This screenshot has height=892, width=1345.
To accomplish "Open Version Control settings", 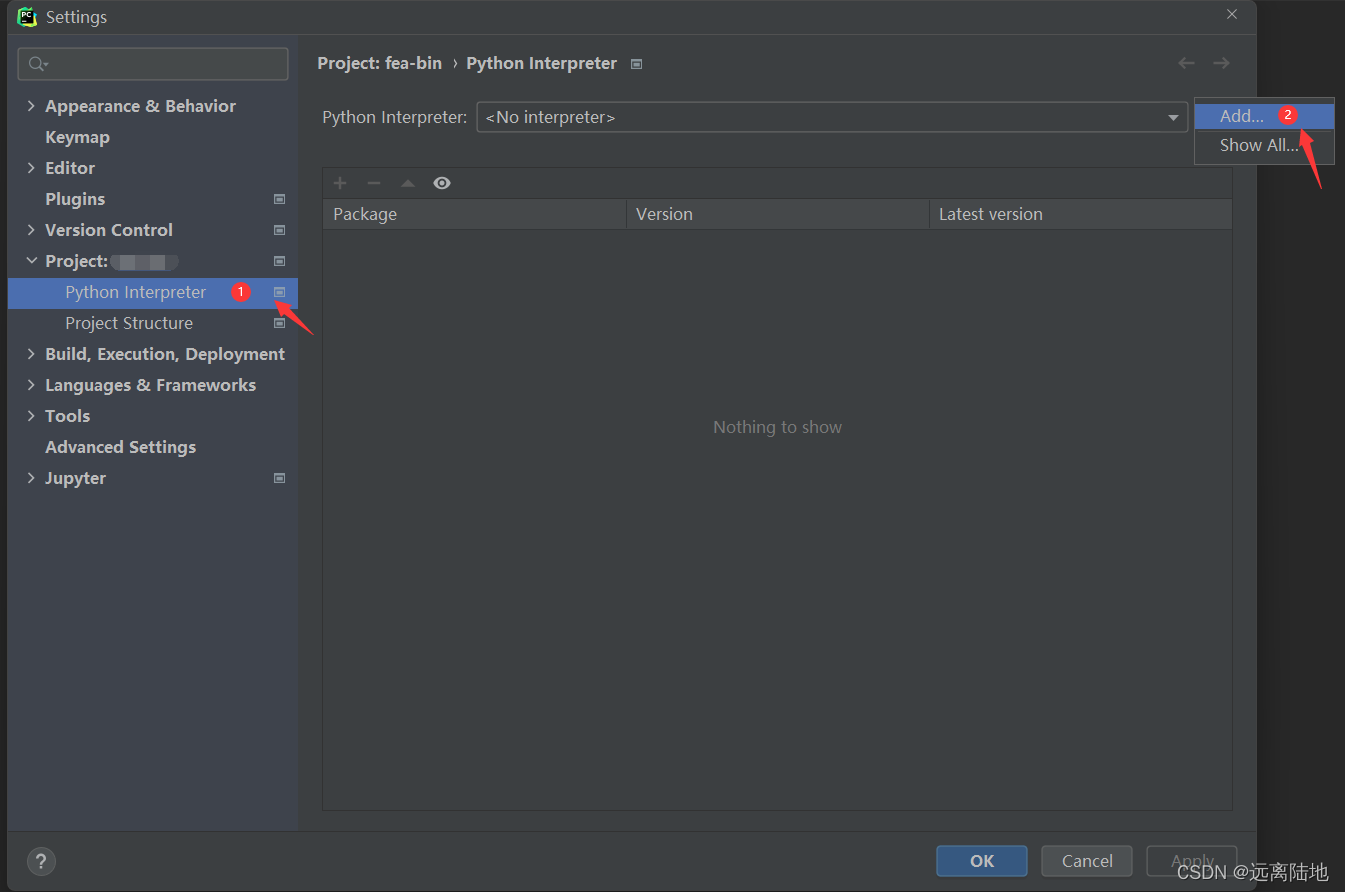I will [x=109, y=230].
